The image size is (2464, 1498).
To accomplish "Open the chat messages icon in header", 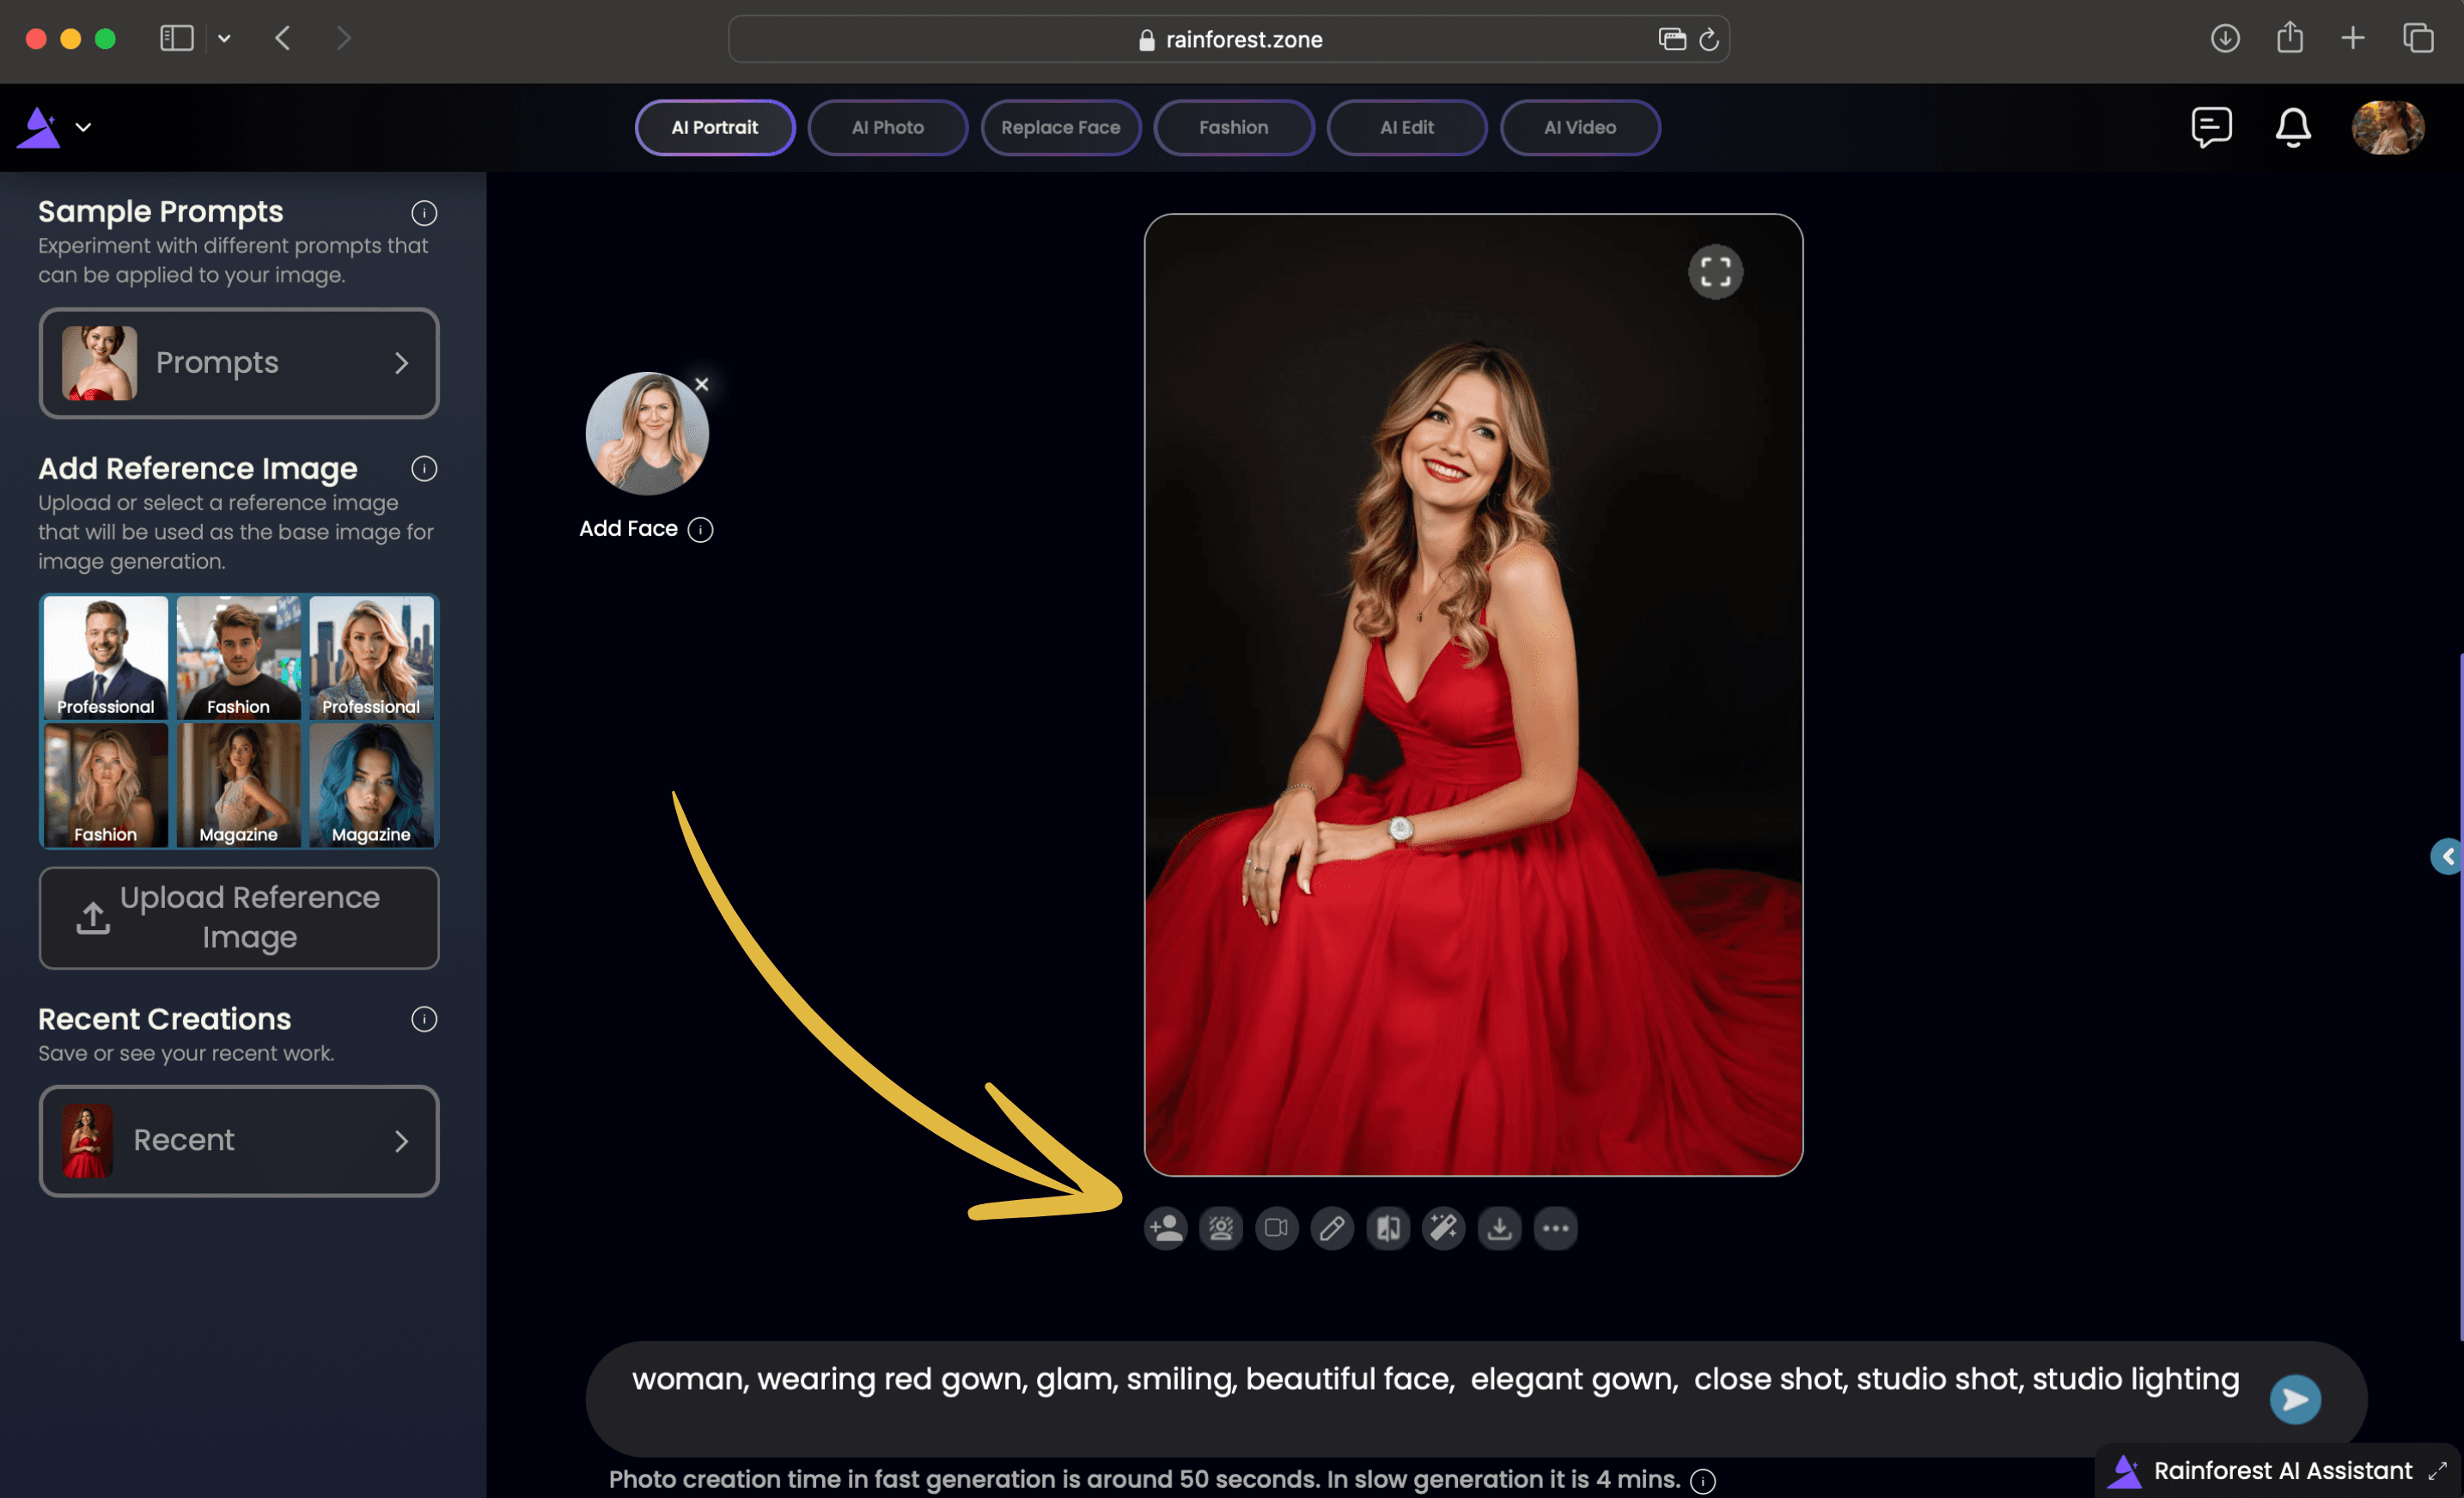I will click(x=2211, y=127).
